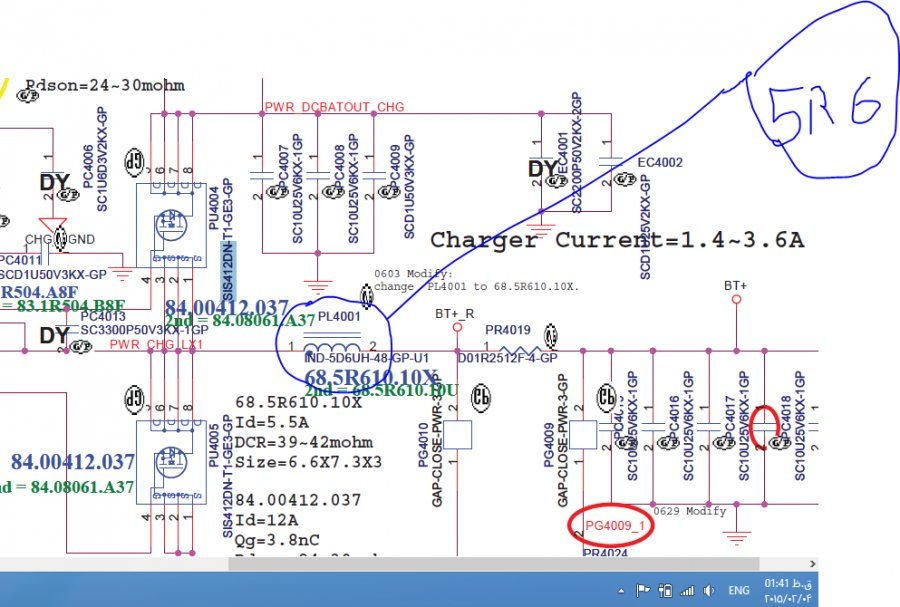Switch input language via ENG indicator
The height and width of the screenshot is (607, 900).
pos(739,590)
